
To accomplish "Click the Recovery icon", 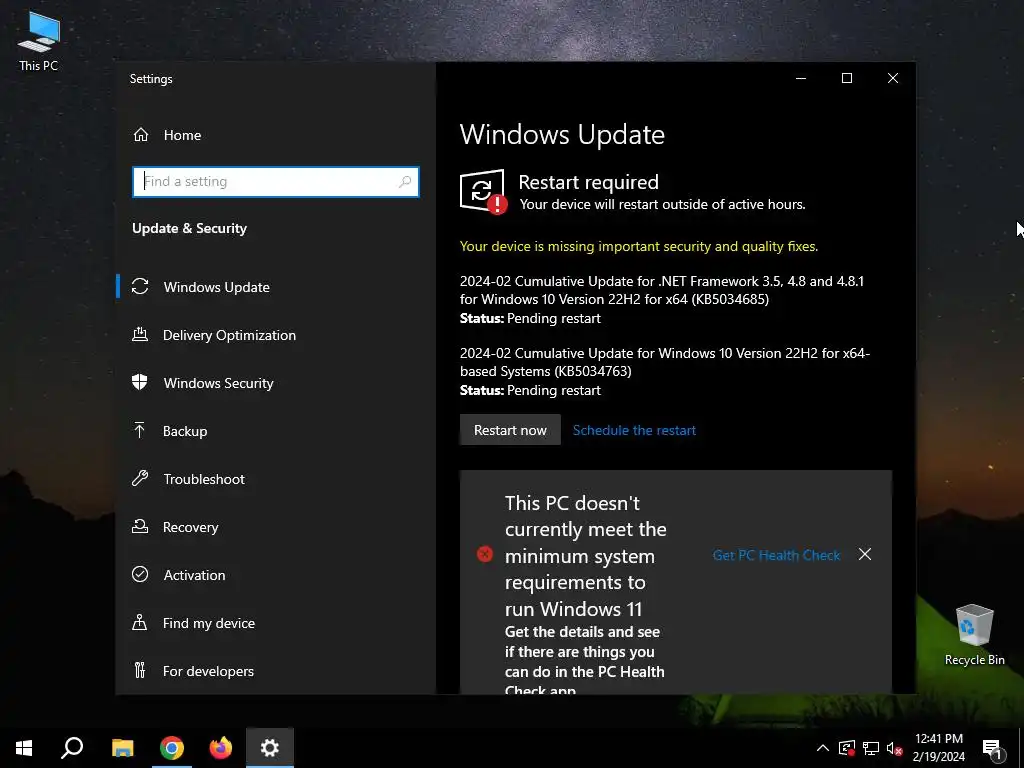I will tap(140, 526).
